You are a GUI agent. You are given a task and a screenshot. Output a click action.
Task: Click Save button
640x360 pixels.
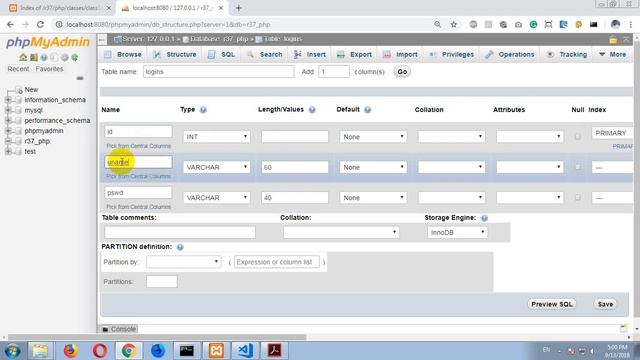[605, 304]
